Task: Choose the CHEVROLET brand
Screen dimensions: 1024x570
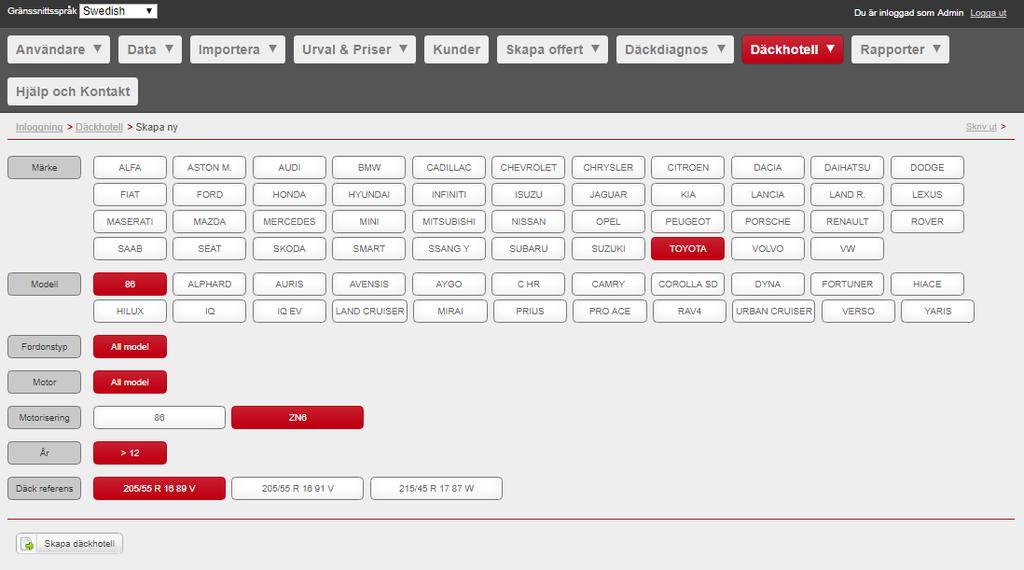Action: [x=528, y=167]
